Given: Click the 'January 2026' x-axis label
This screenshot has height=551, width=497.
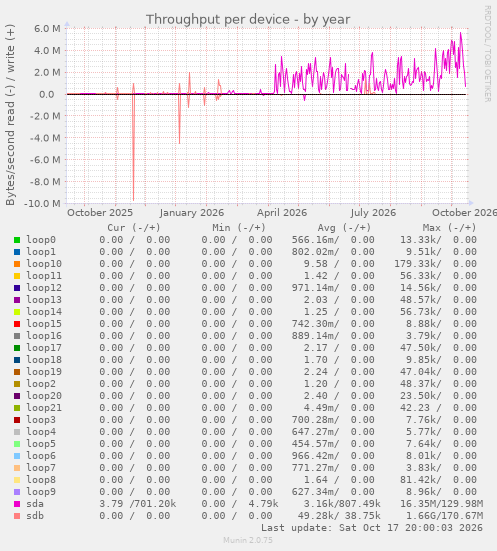Looking at the screenshot, I should click(x=192, y=213).
